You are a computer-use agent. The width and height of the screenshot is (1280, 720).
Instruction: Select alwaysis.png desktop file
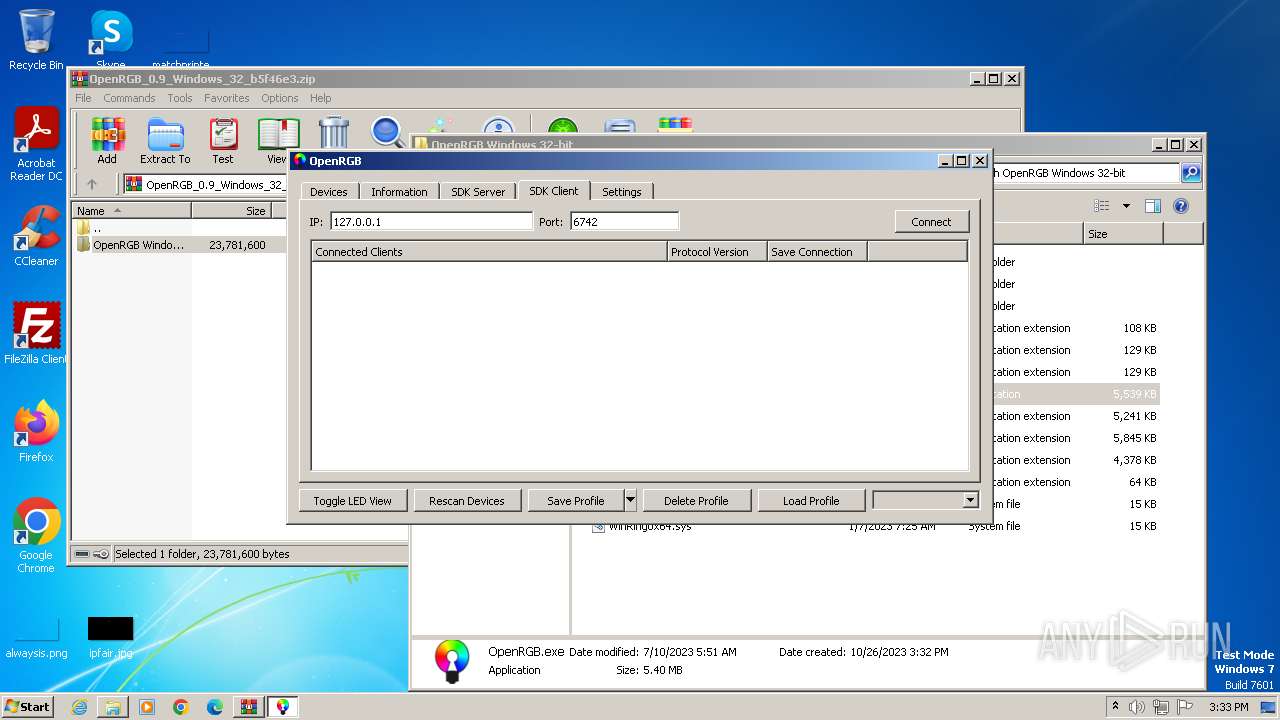pos(36,639)
